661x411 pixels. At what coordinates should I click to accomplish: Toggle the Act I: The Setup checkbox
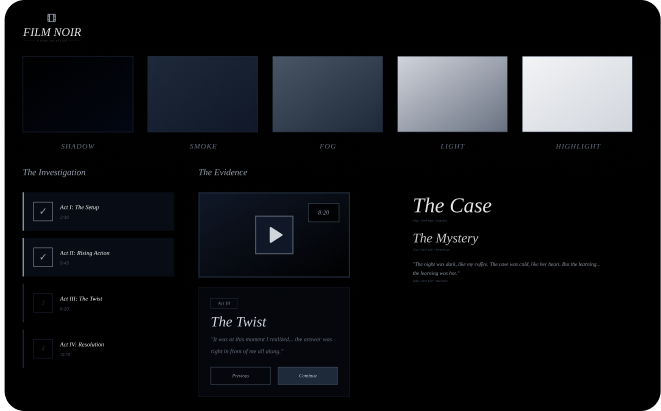click(x=43, y=211)
